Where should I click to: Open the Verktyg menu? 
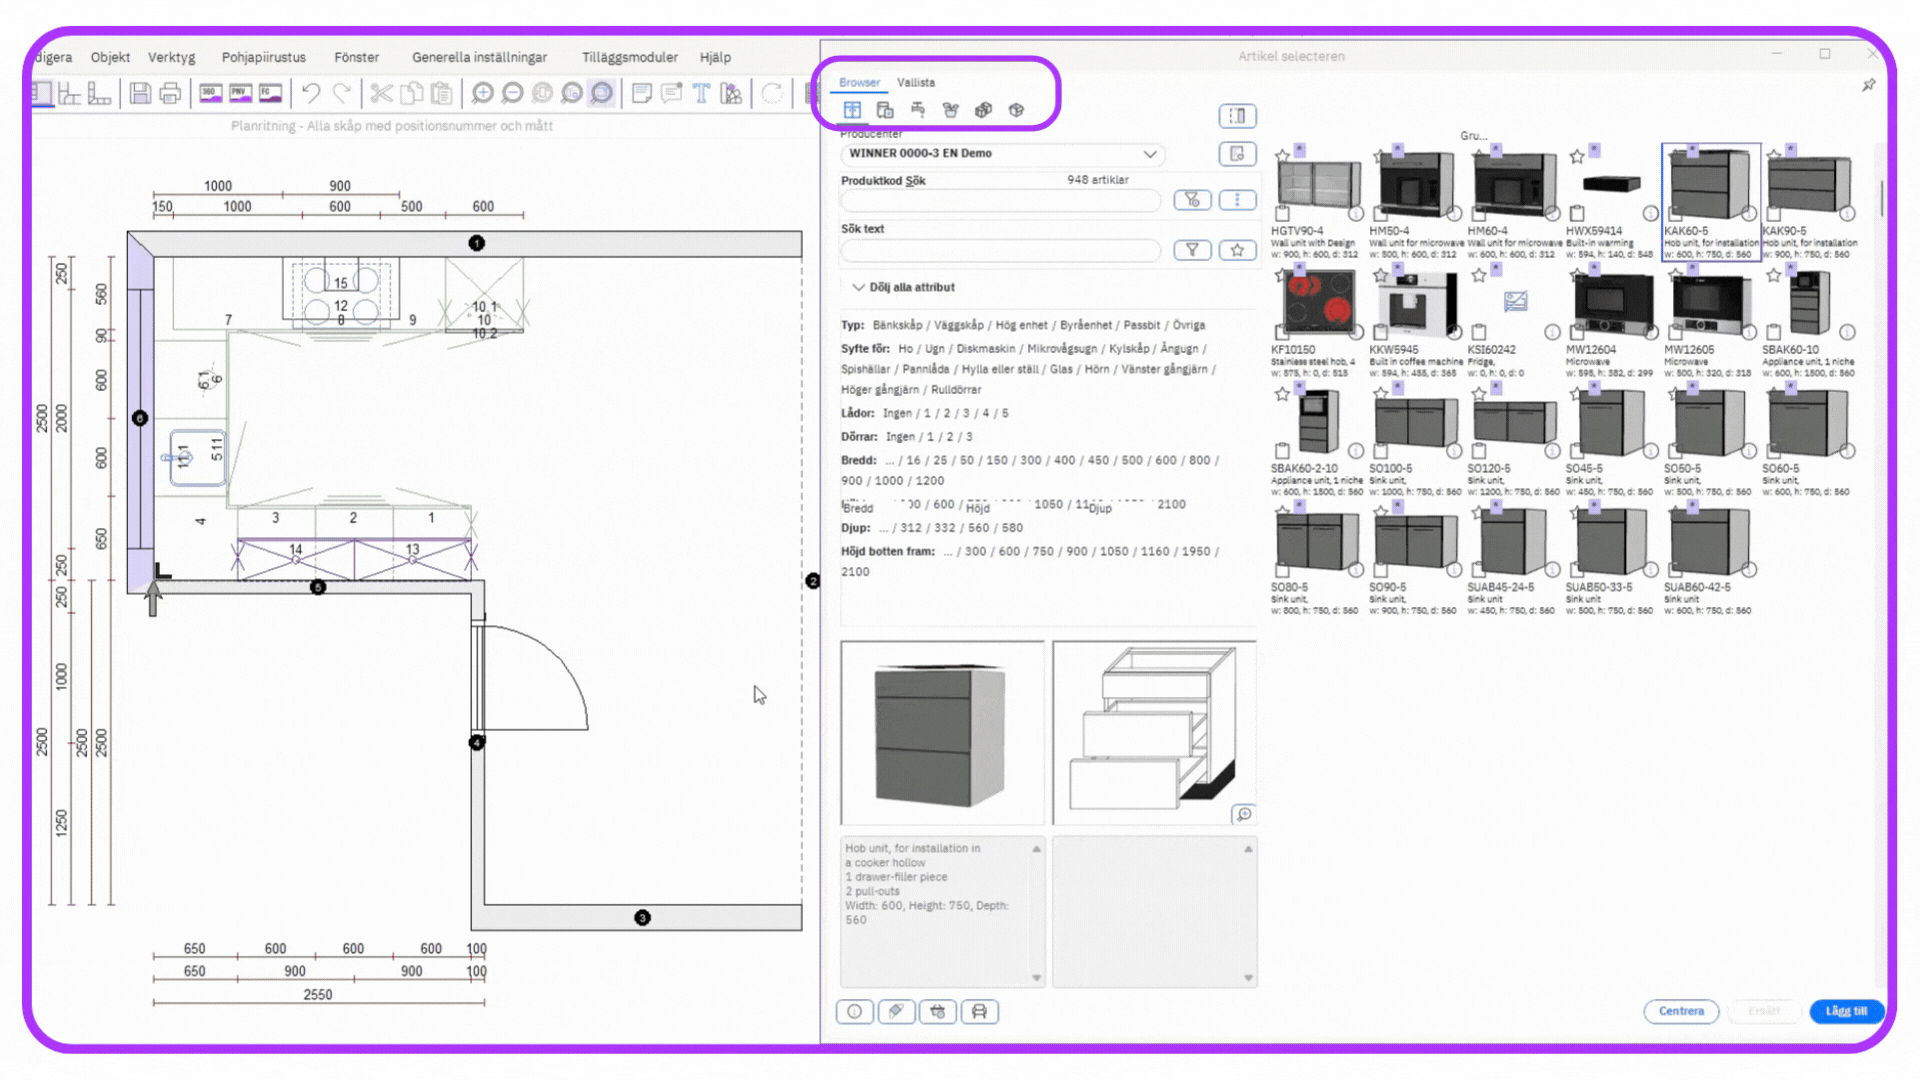(x=171, y=57)
